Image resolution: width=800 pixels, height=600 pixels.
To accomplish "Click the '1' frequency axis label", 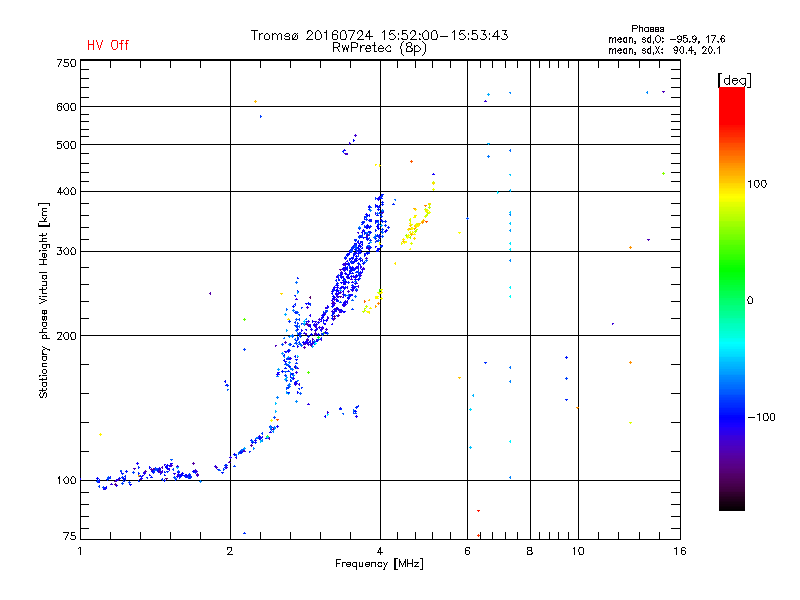I will 80,551.
